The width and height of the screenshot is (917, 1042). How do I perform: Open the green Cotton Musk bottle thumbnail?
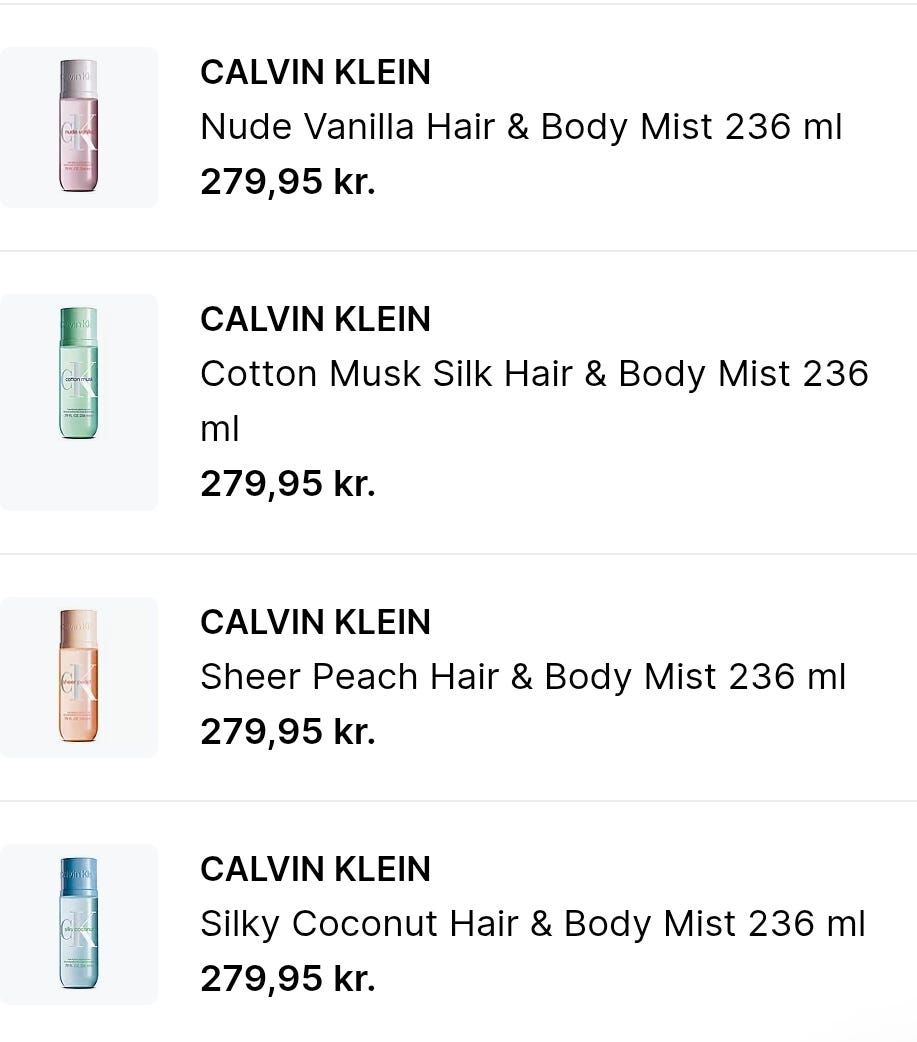point(78,402)
